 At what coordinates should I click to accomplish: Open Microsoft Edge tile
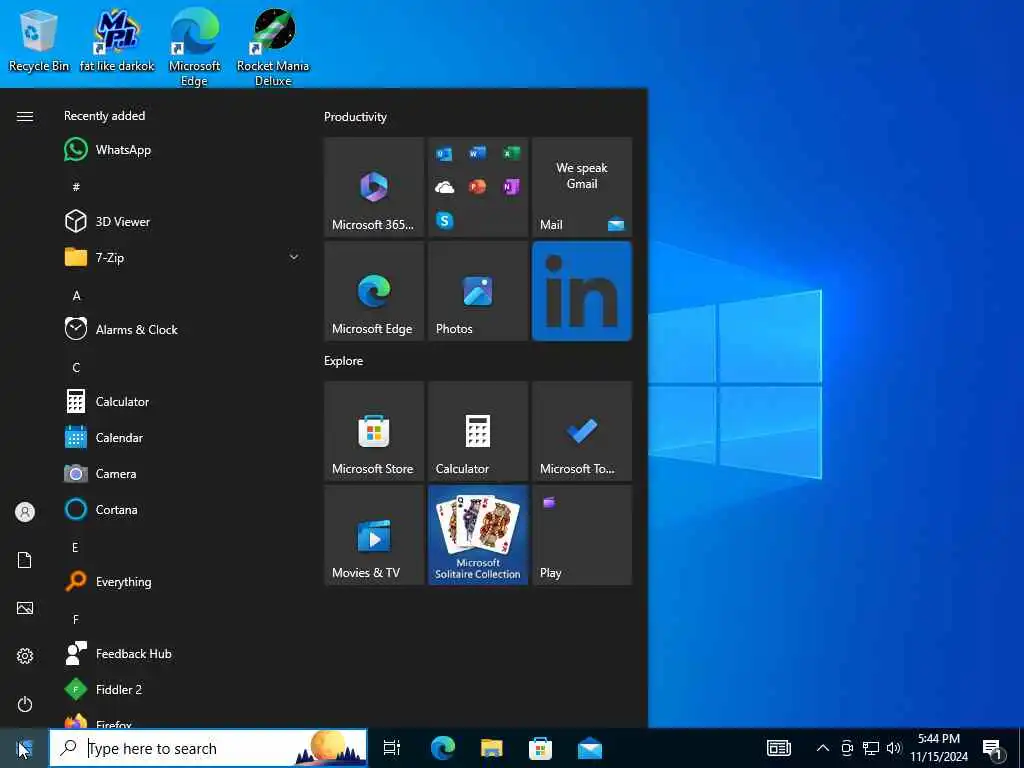[x=374, y=291]
